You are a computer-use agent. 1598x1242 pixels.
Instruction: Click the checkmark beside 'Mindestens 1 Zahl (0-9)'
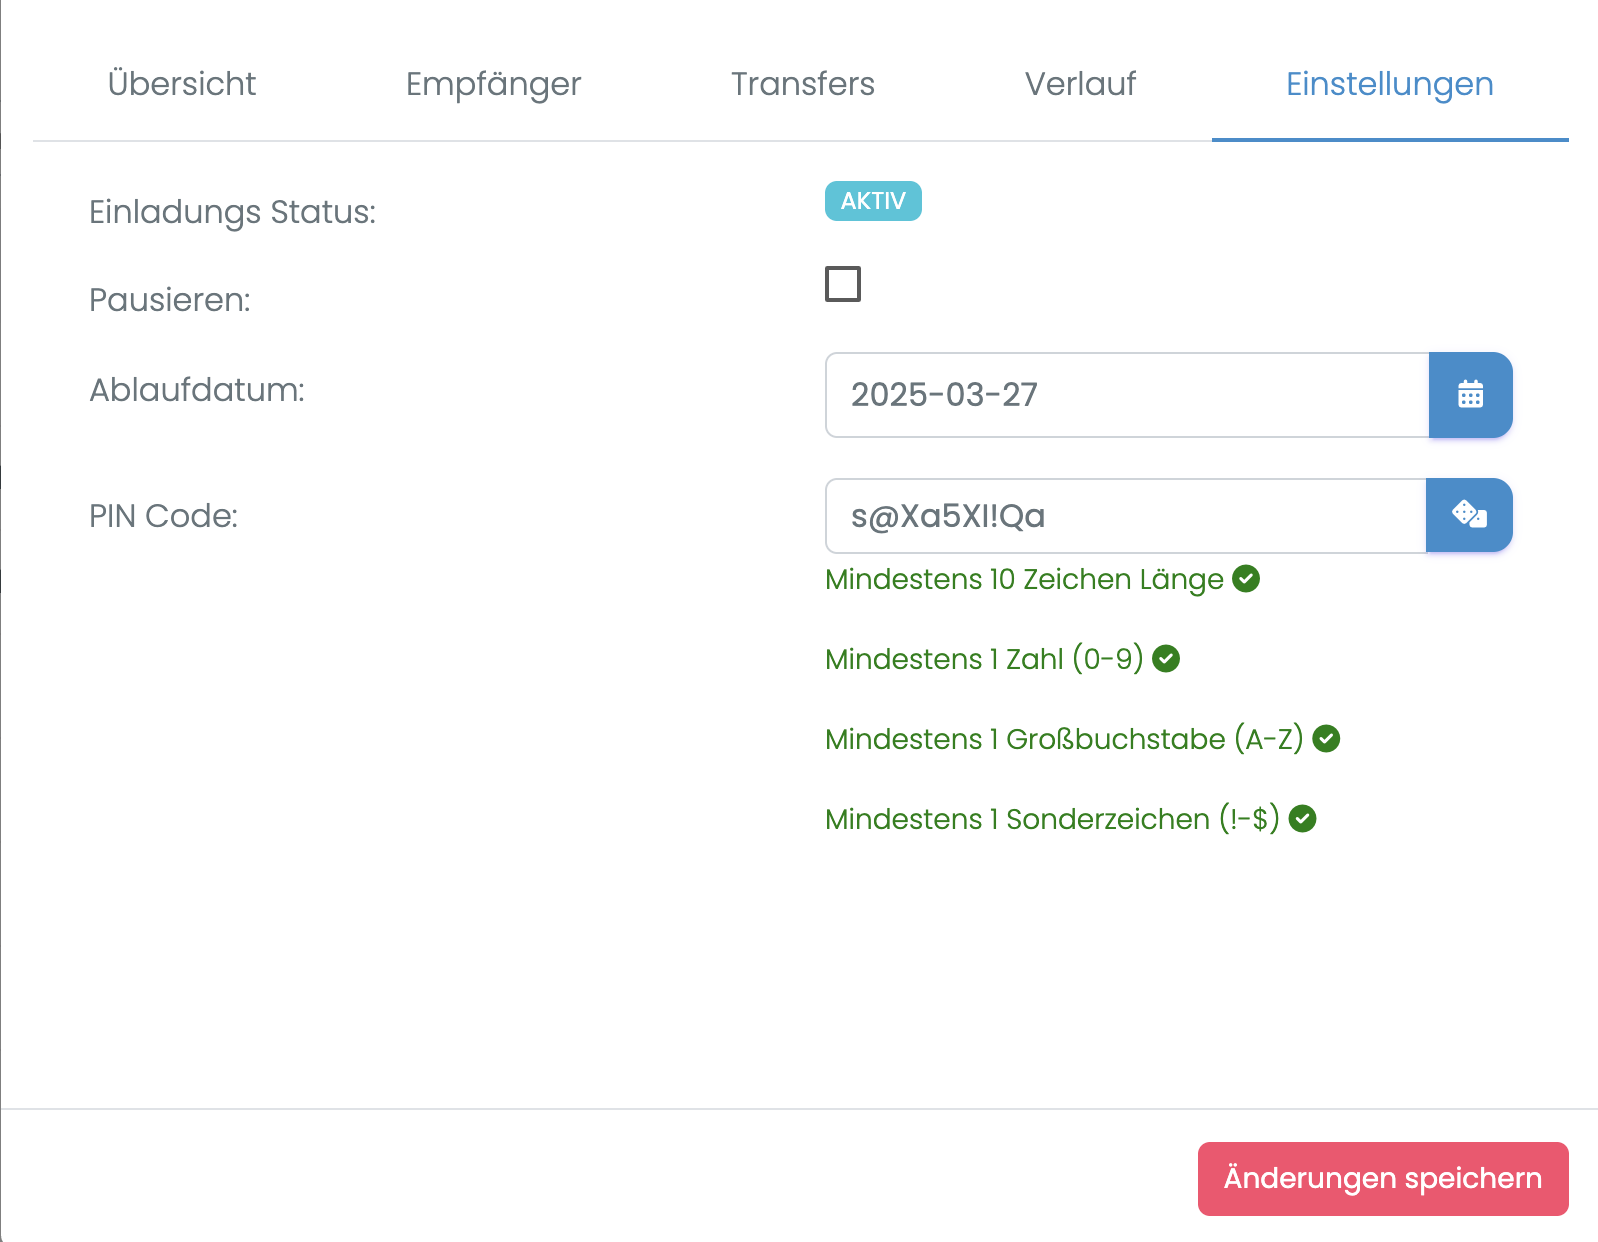1166,658
